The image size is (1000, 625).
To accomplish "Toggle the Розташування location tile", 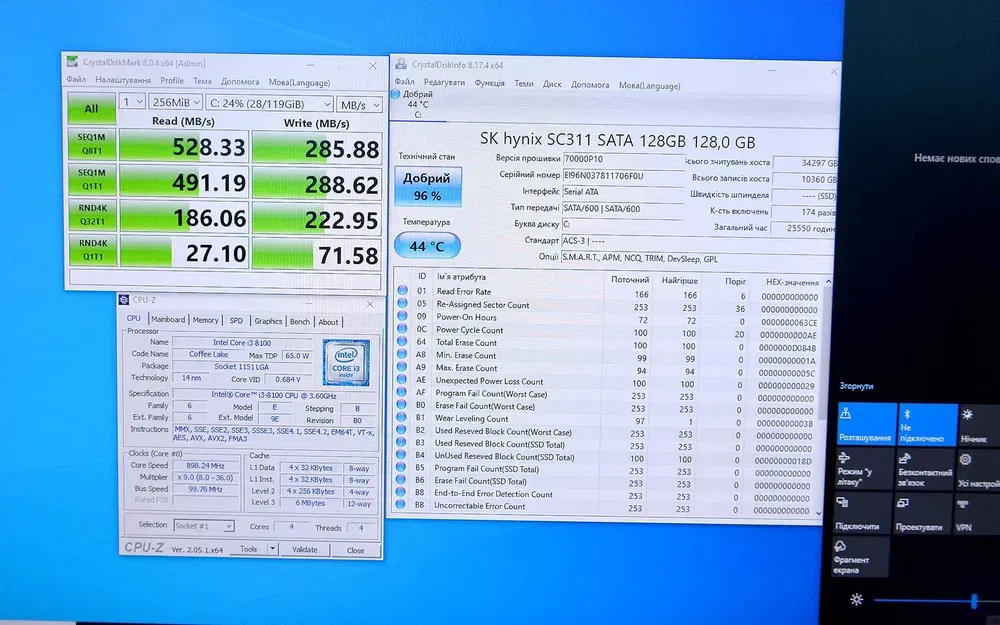I will pyautogui.click(x=866, y=424).
